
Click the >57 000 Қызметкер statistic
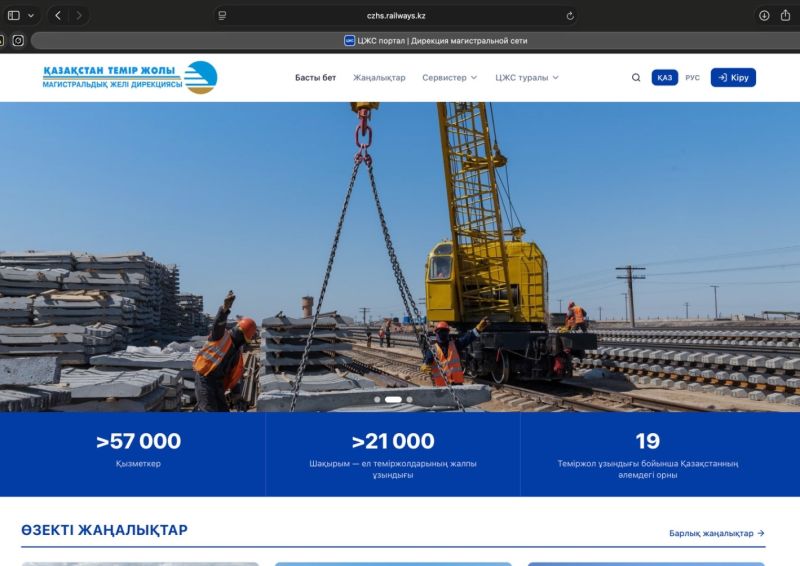[x=138, y=451]
